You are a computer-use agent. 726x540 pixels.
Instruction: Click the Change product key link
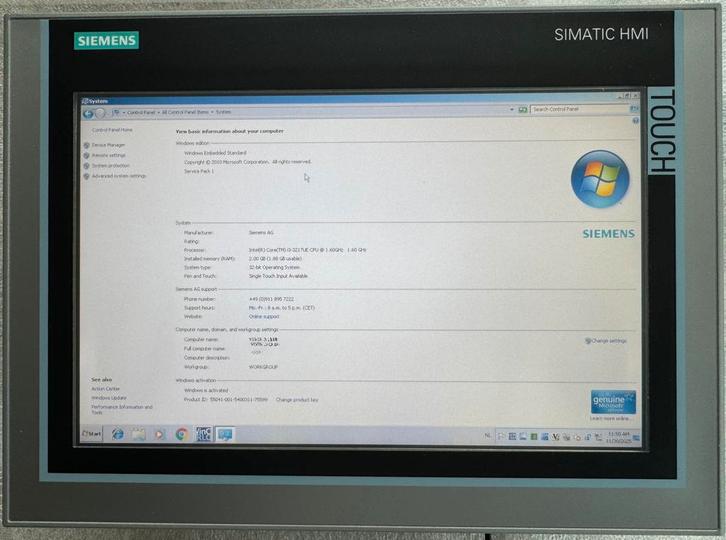tap(297, 400)
